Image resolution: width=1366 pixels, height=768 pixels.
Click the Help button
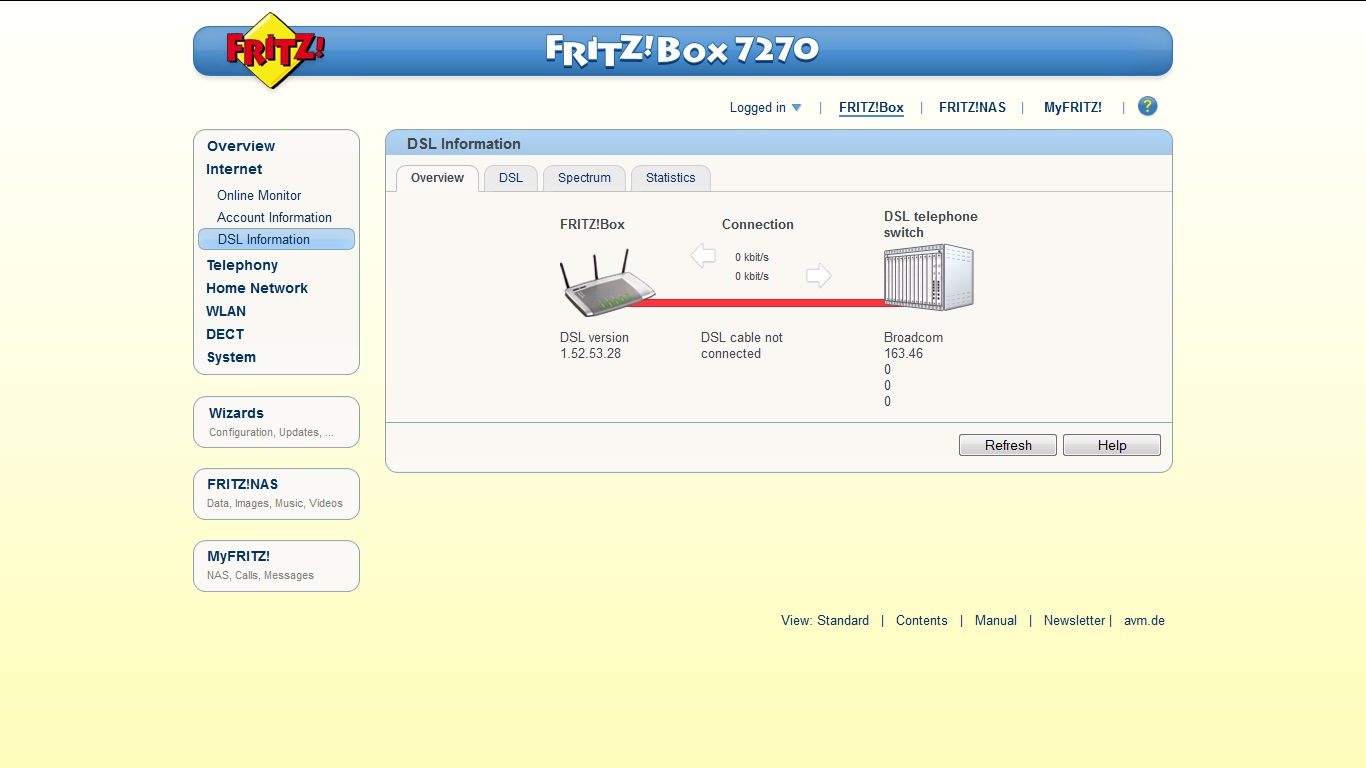pyautogui.click(x=1112, y=445)
